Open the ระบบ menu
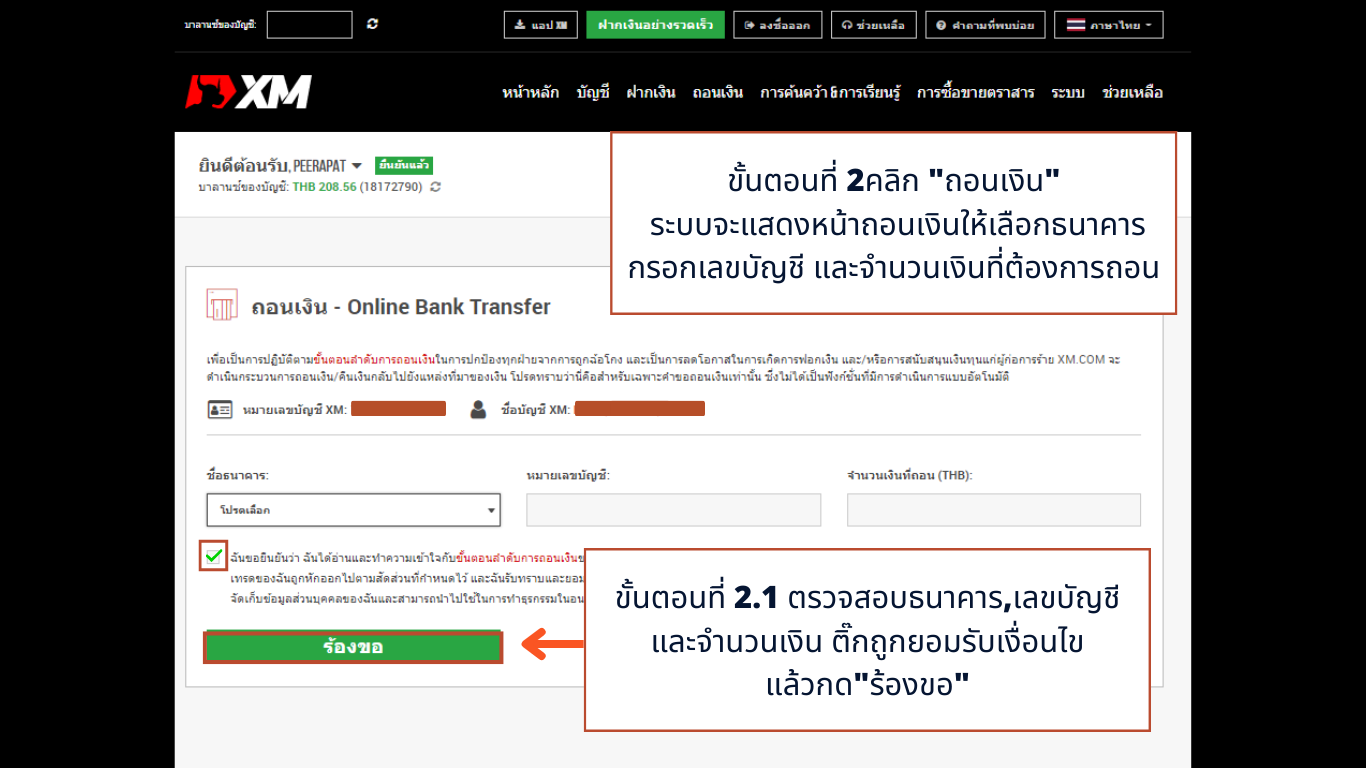 1068,93
